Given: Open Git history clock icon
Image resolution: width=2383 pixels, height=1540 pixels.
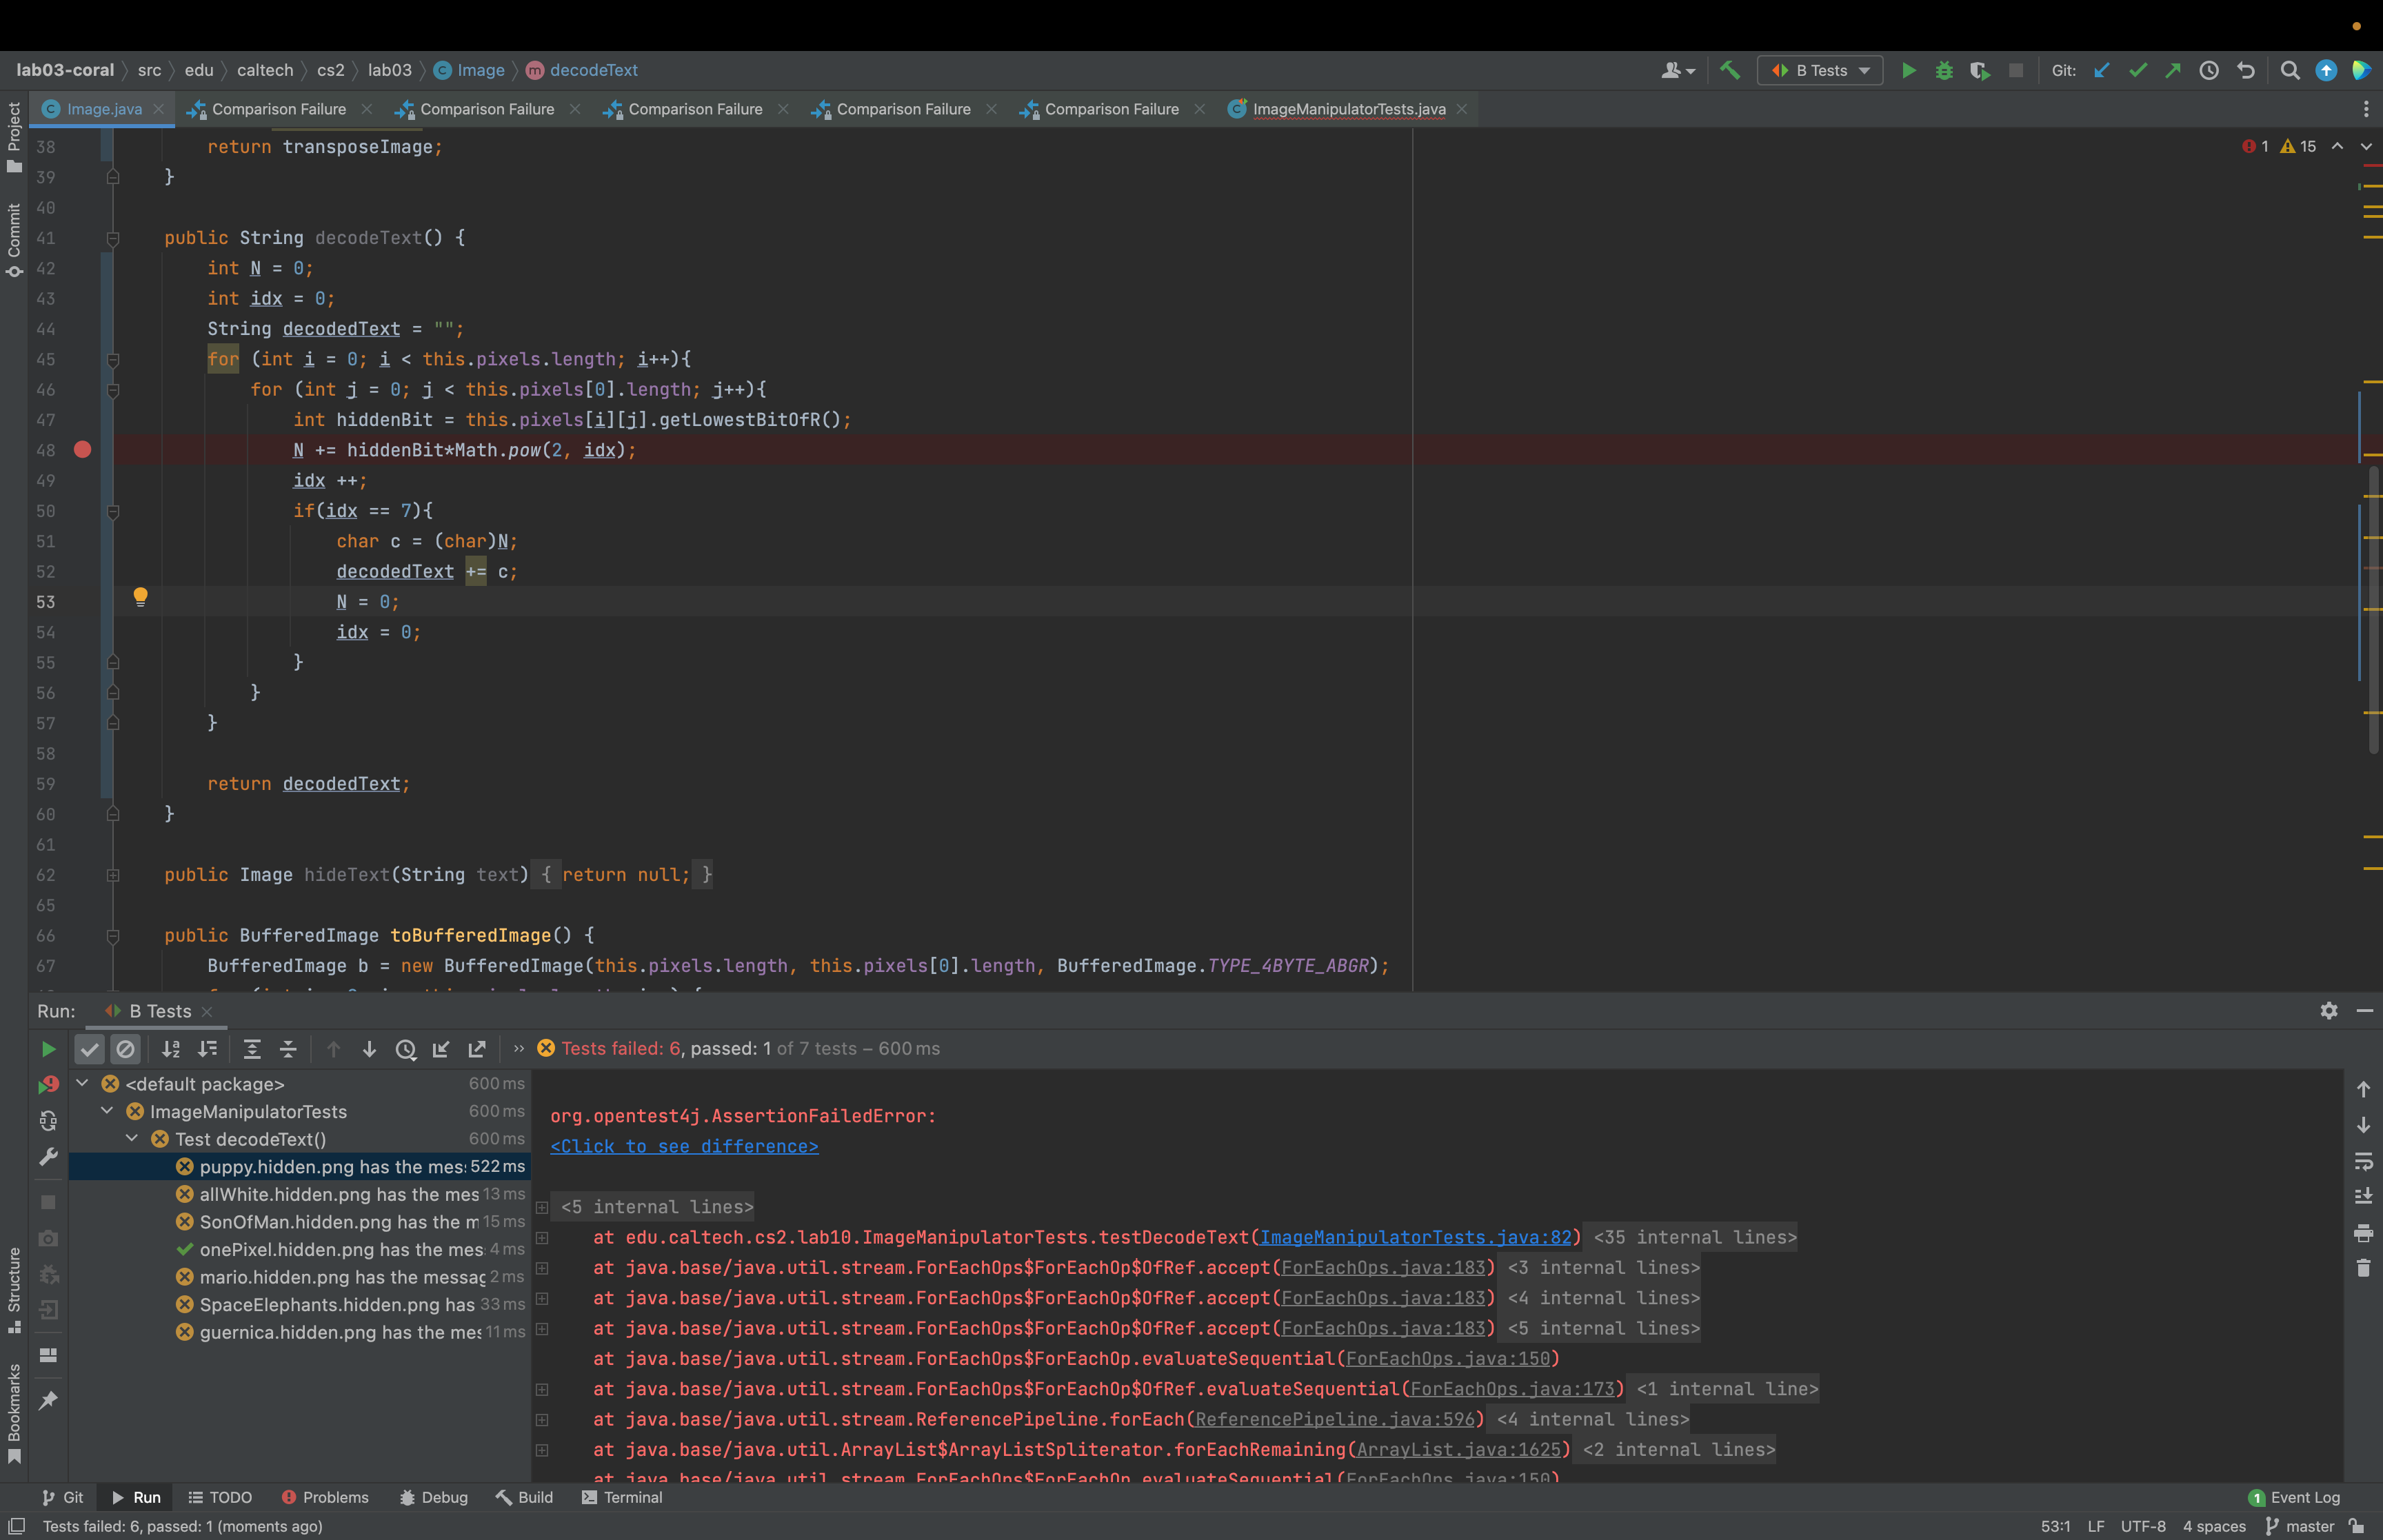Looking at the screenshot, I should (2209, 70).
